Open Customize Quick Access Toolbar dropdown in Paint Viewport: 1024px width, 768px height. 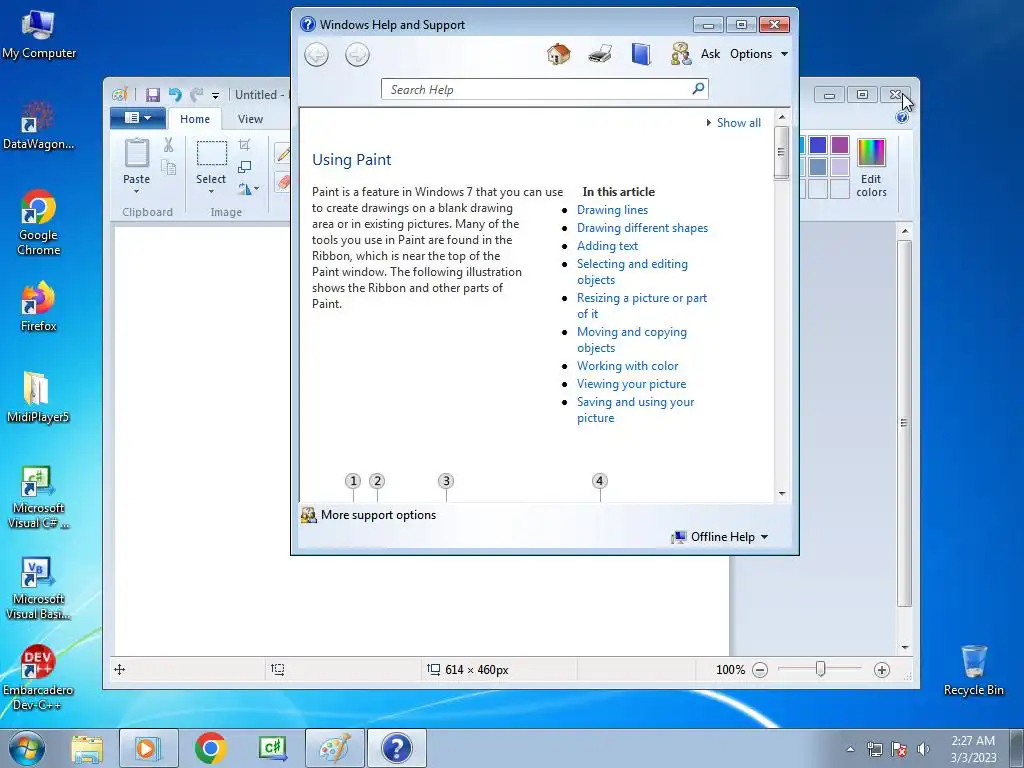coord(216,95)
